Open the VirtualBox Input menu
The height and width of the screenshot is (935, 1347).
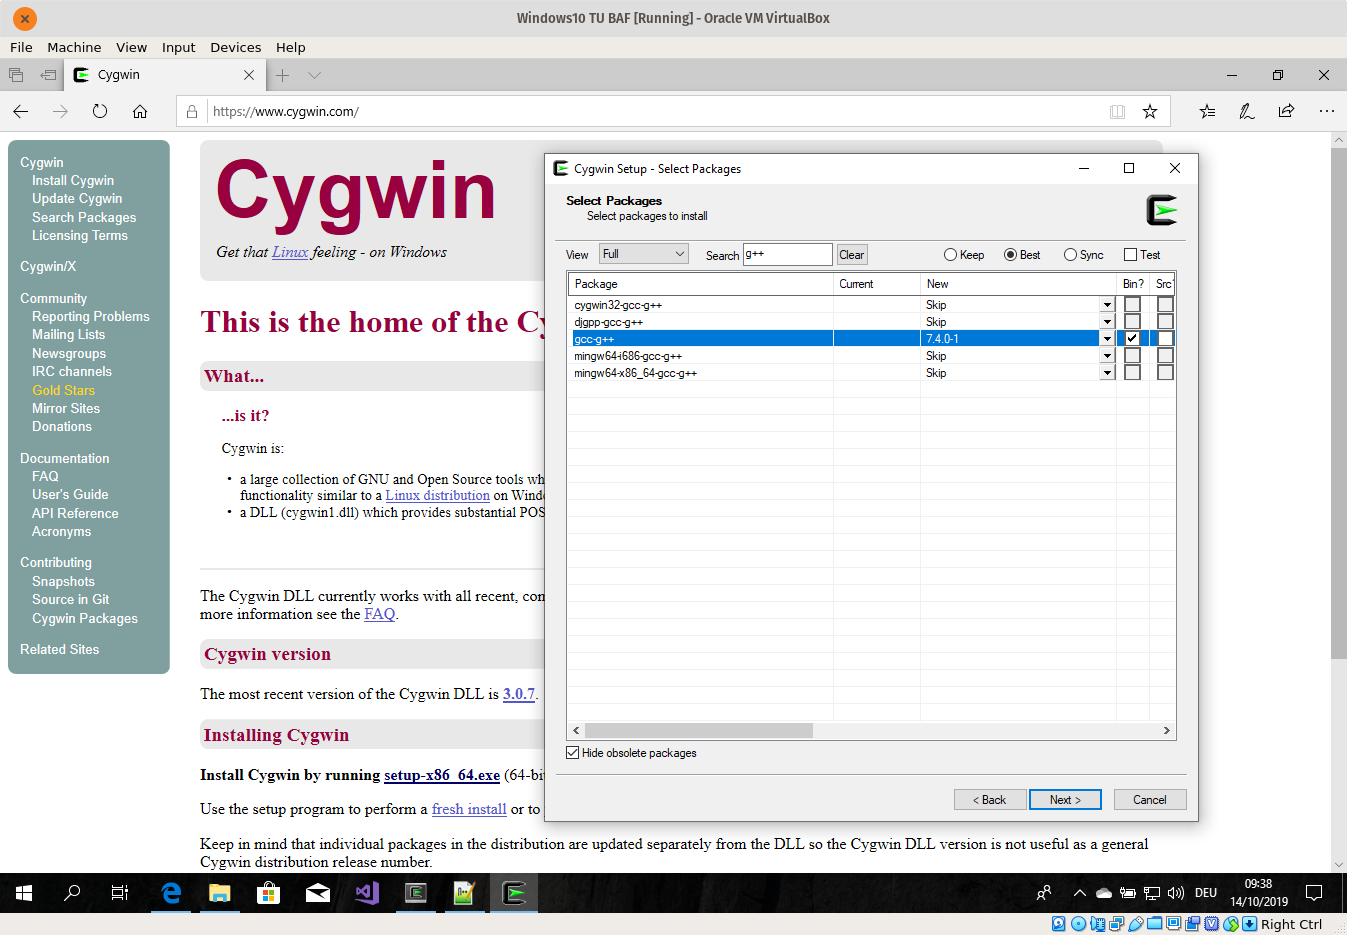[x=178, y=47]
